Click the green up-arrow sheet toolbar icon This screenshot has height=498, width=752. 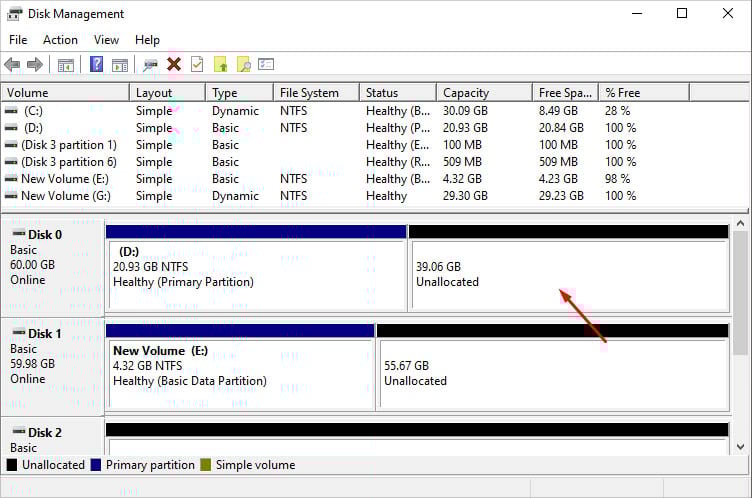220,65
